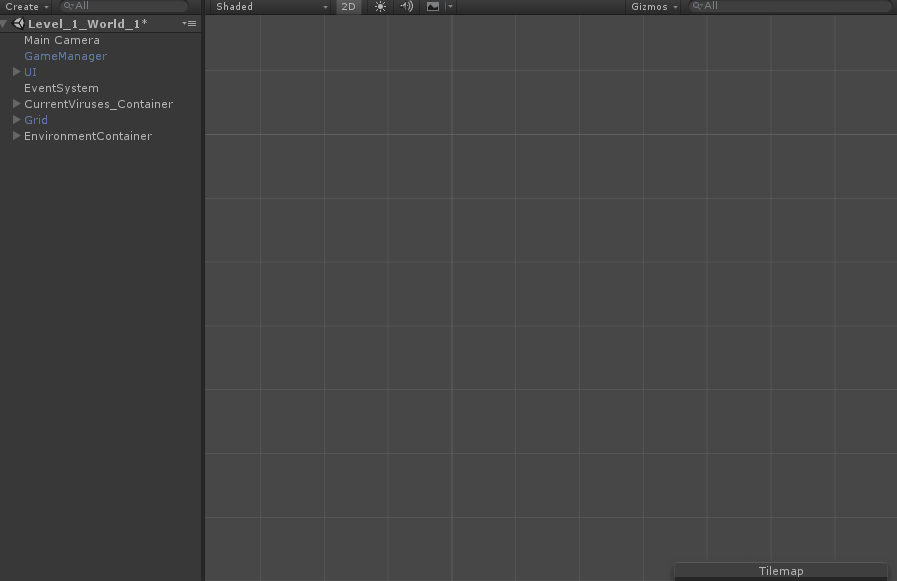Open the Create dropdown in Hierarchy
The image size is (897, 581).
point(26,7)
